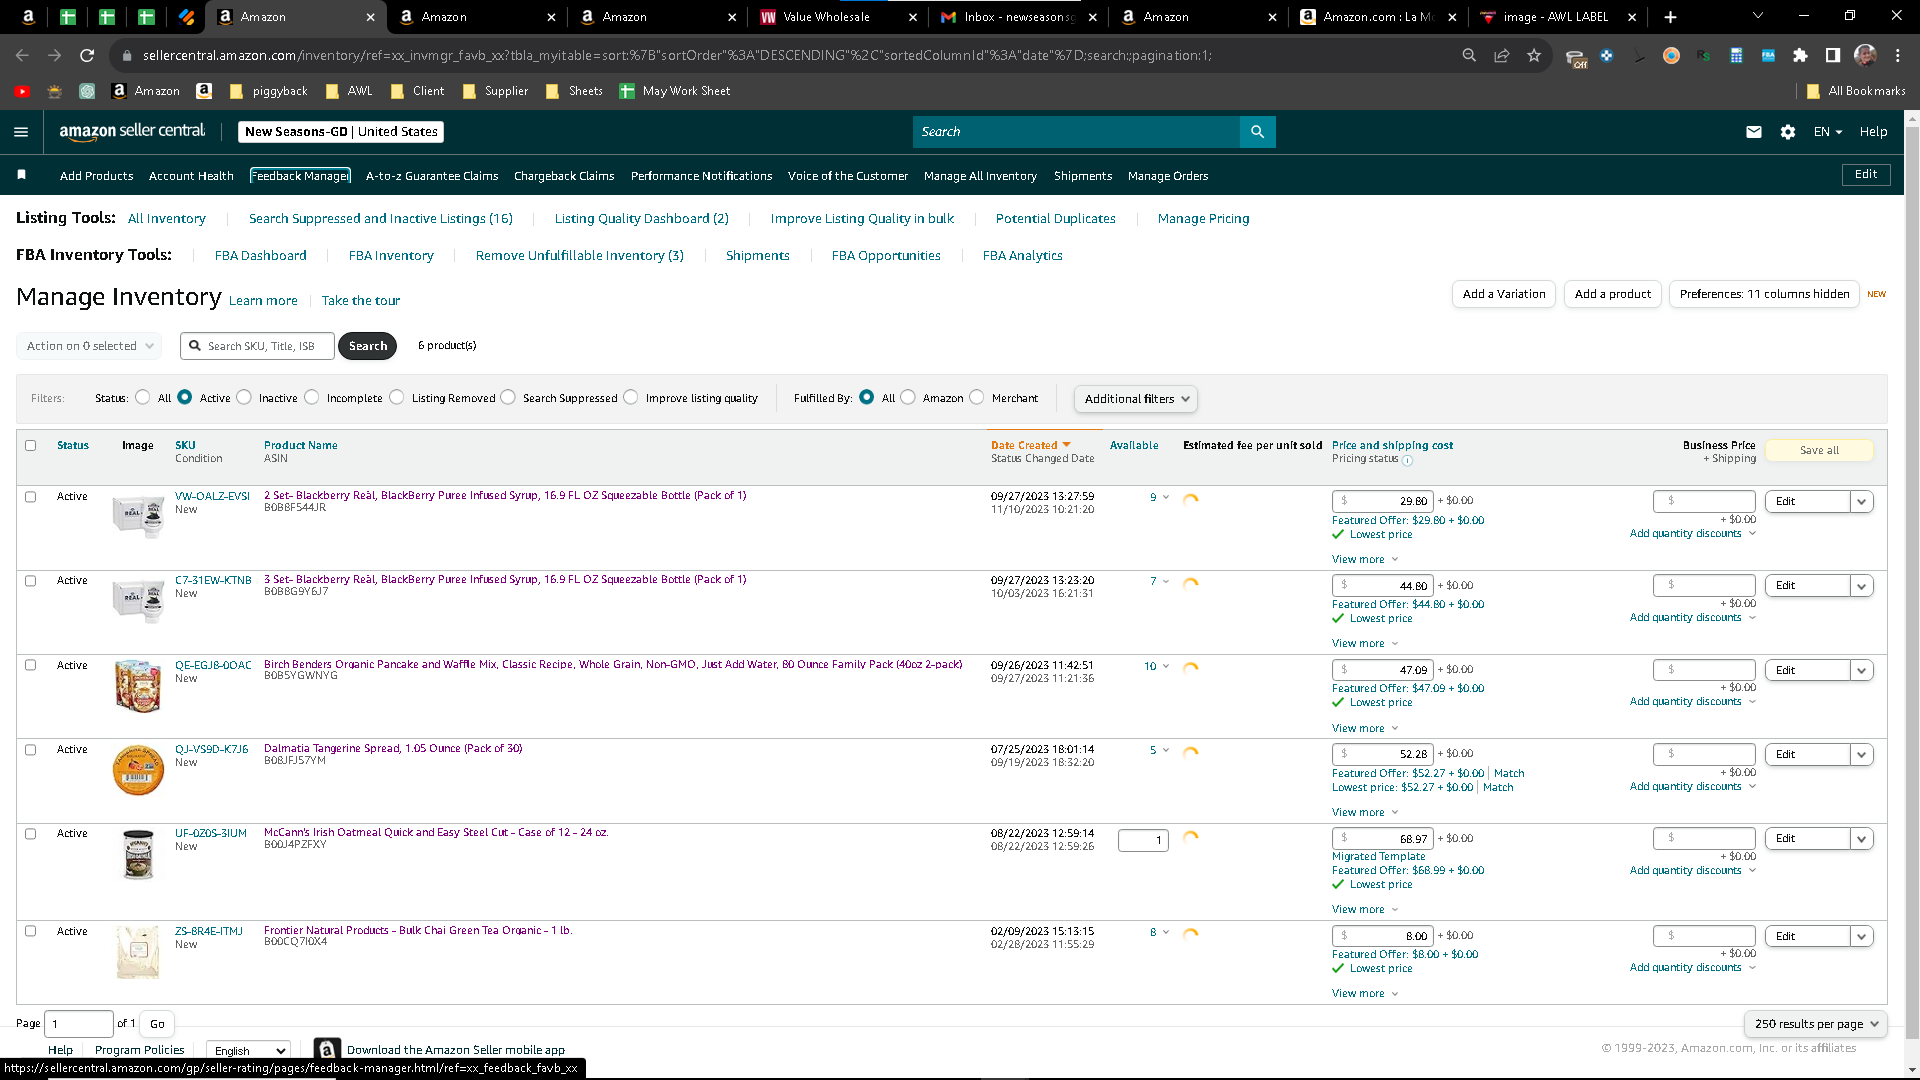Open Account Health menu item

(191, 176)
